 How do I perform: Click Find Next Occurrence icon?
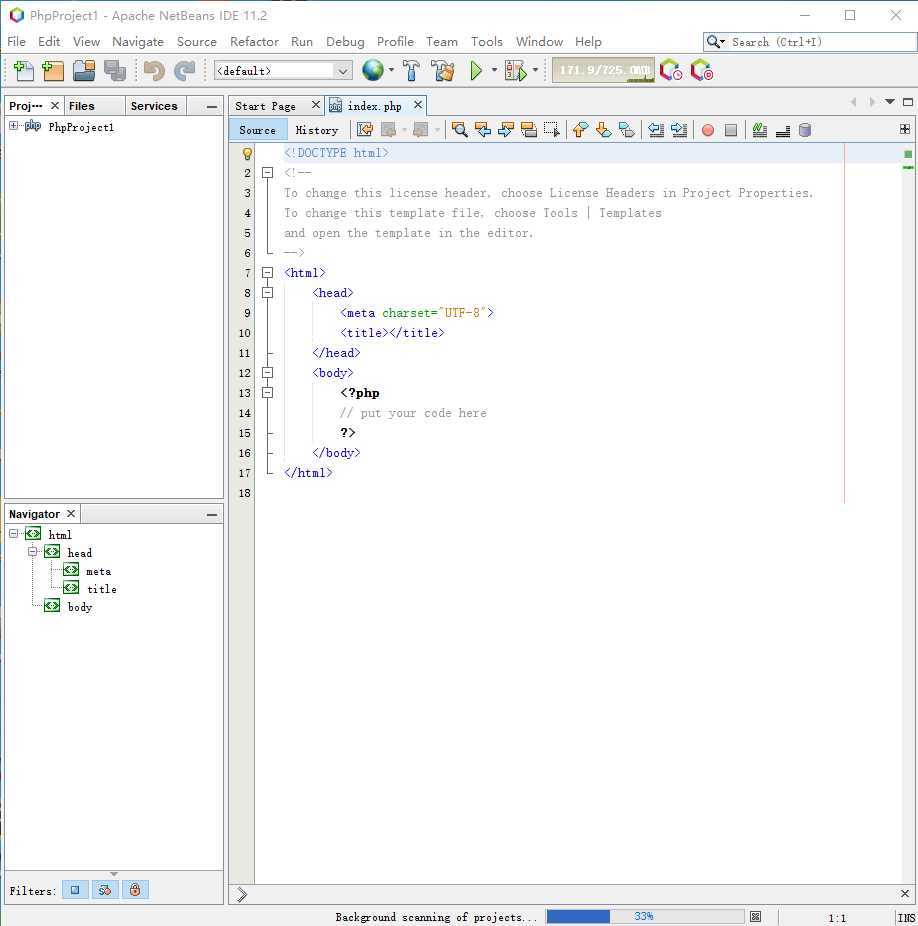pyautogui.click(x=506, y=130)
